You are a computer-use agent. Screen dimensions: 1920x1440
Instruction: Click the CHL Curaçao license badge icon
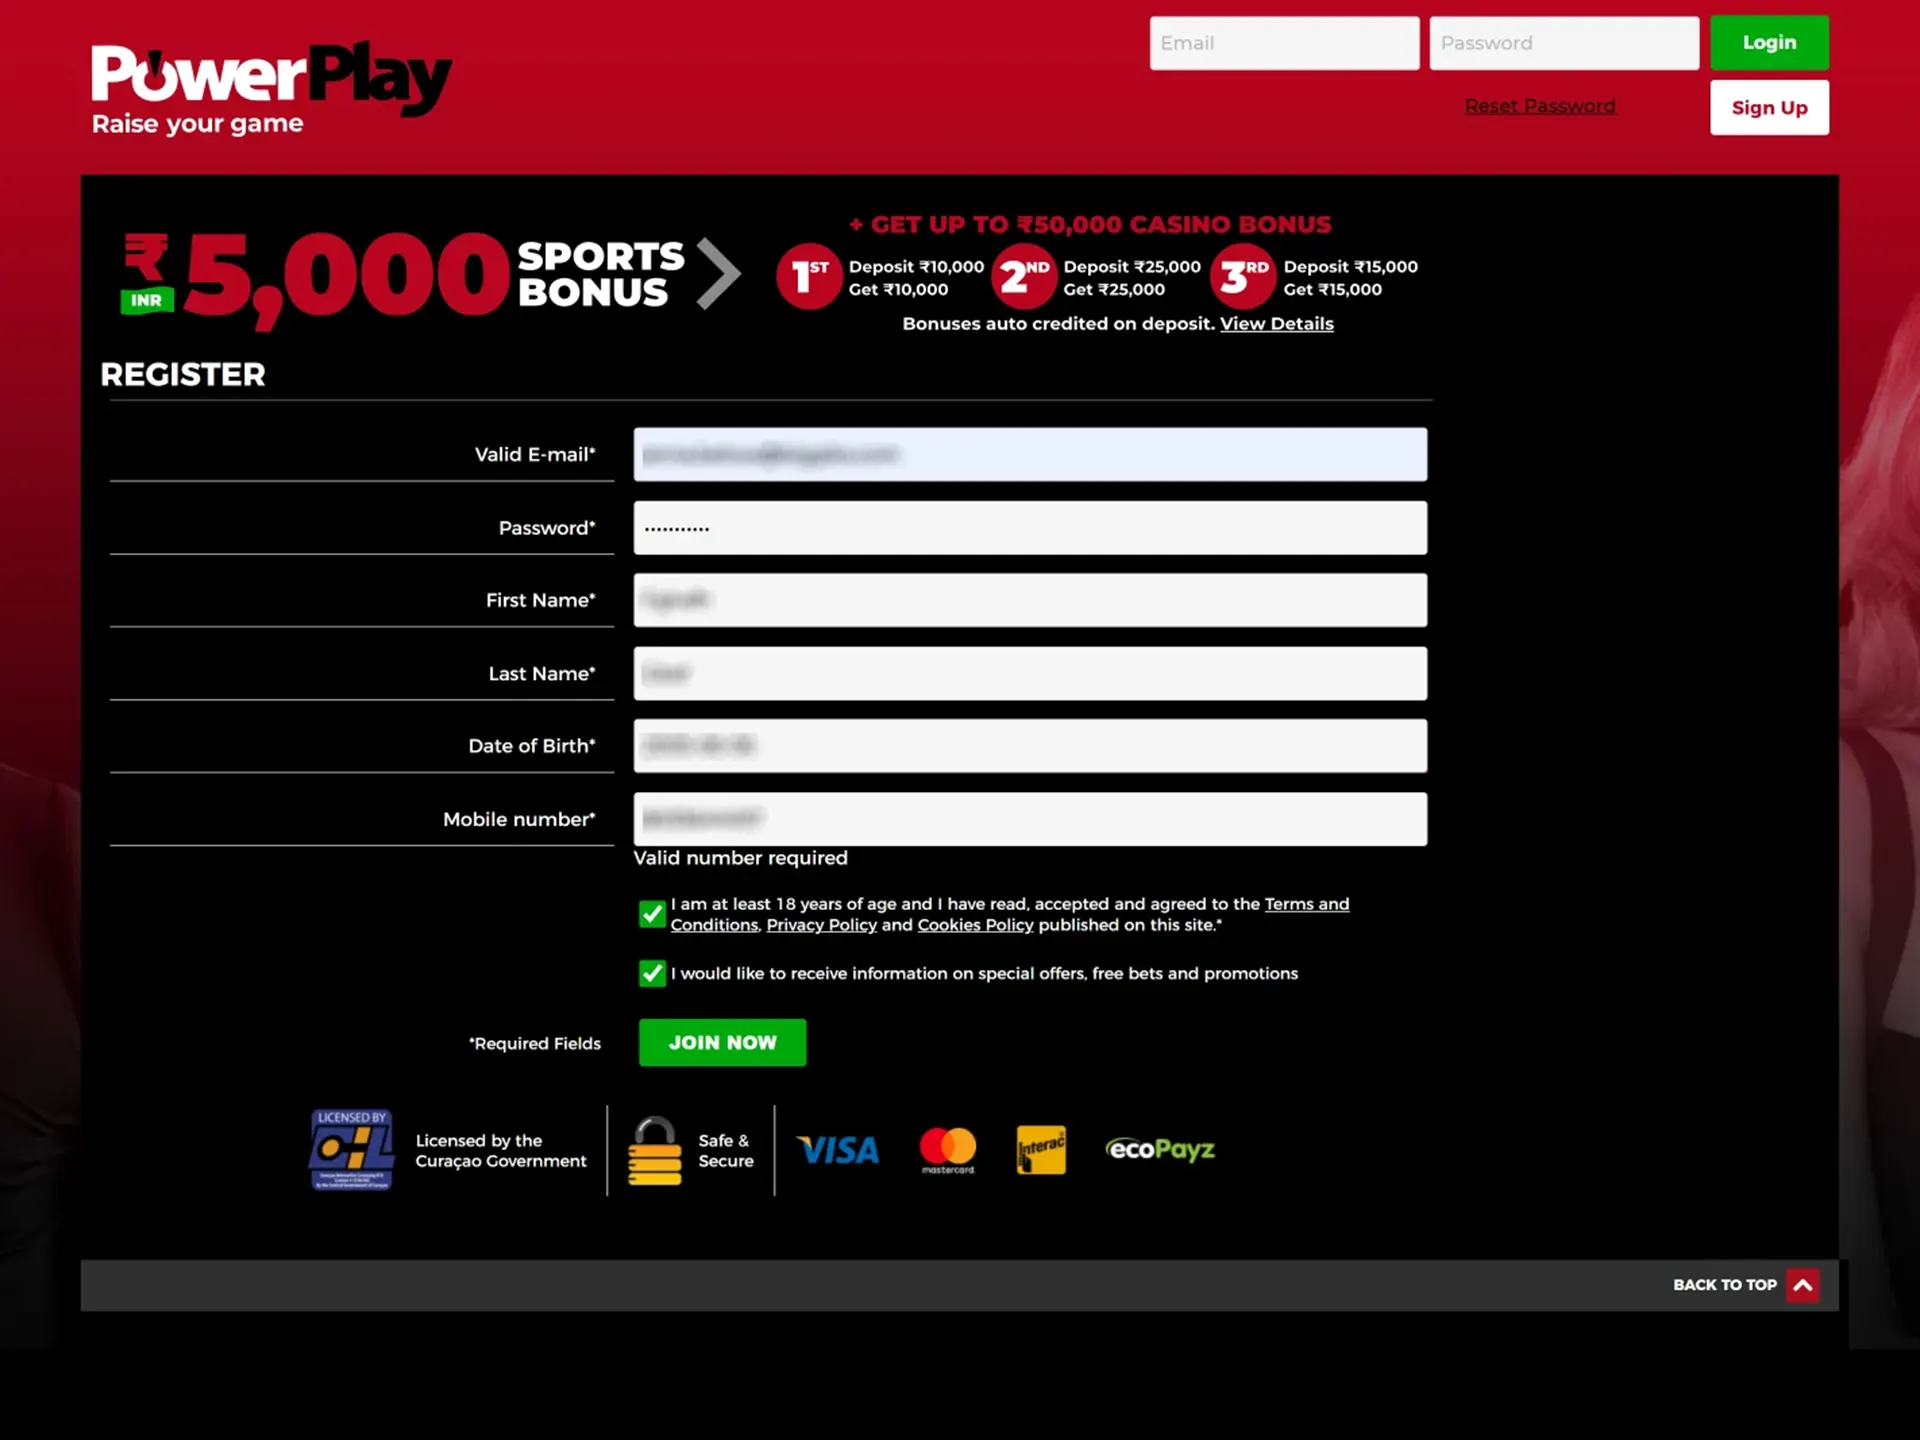(x=349, y=1150)
